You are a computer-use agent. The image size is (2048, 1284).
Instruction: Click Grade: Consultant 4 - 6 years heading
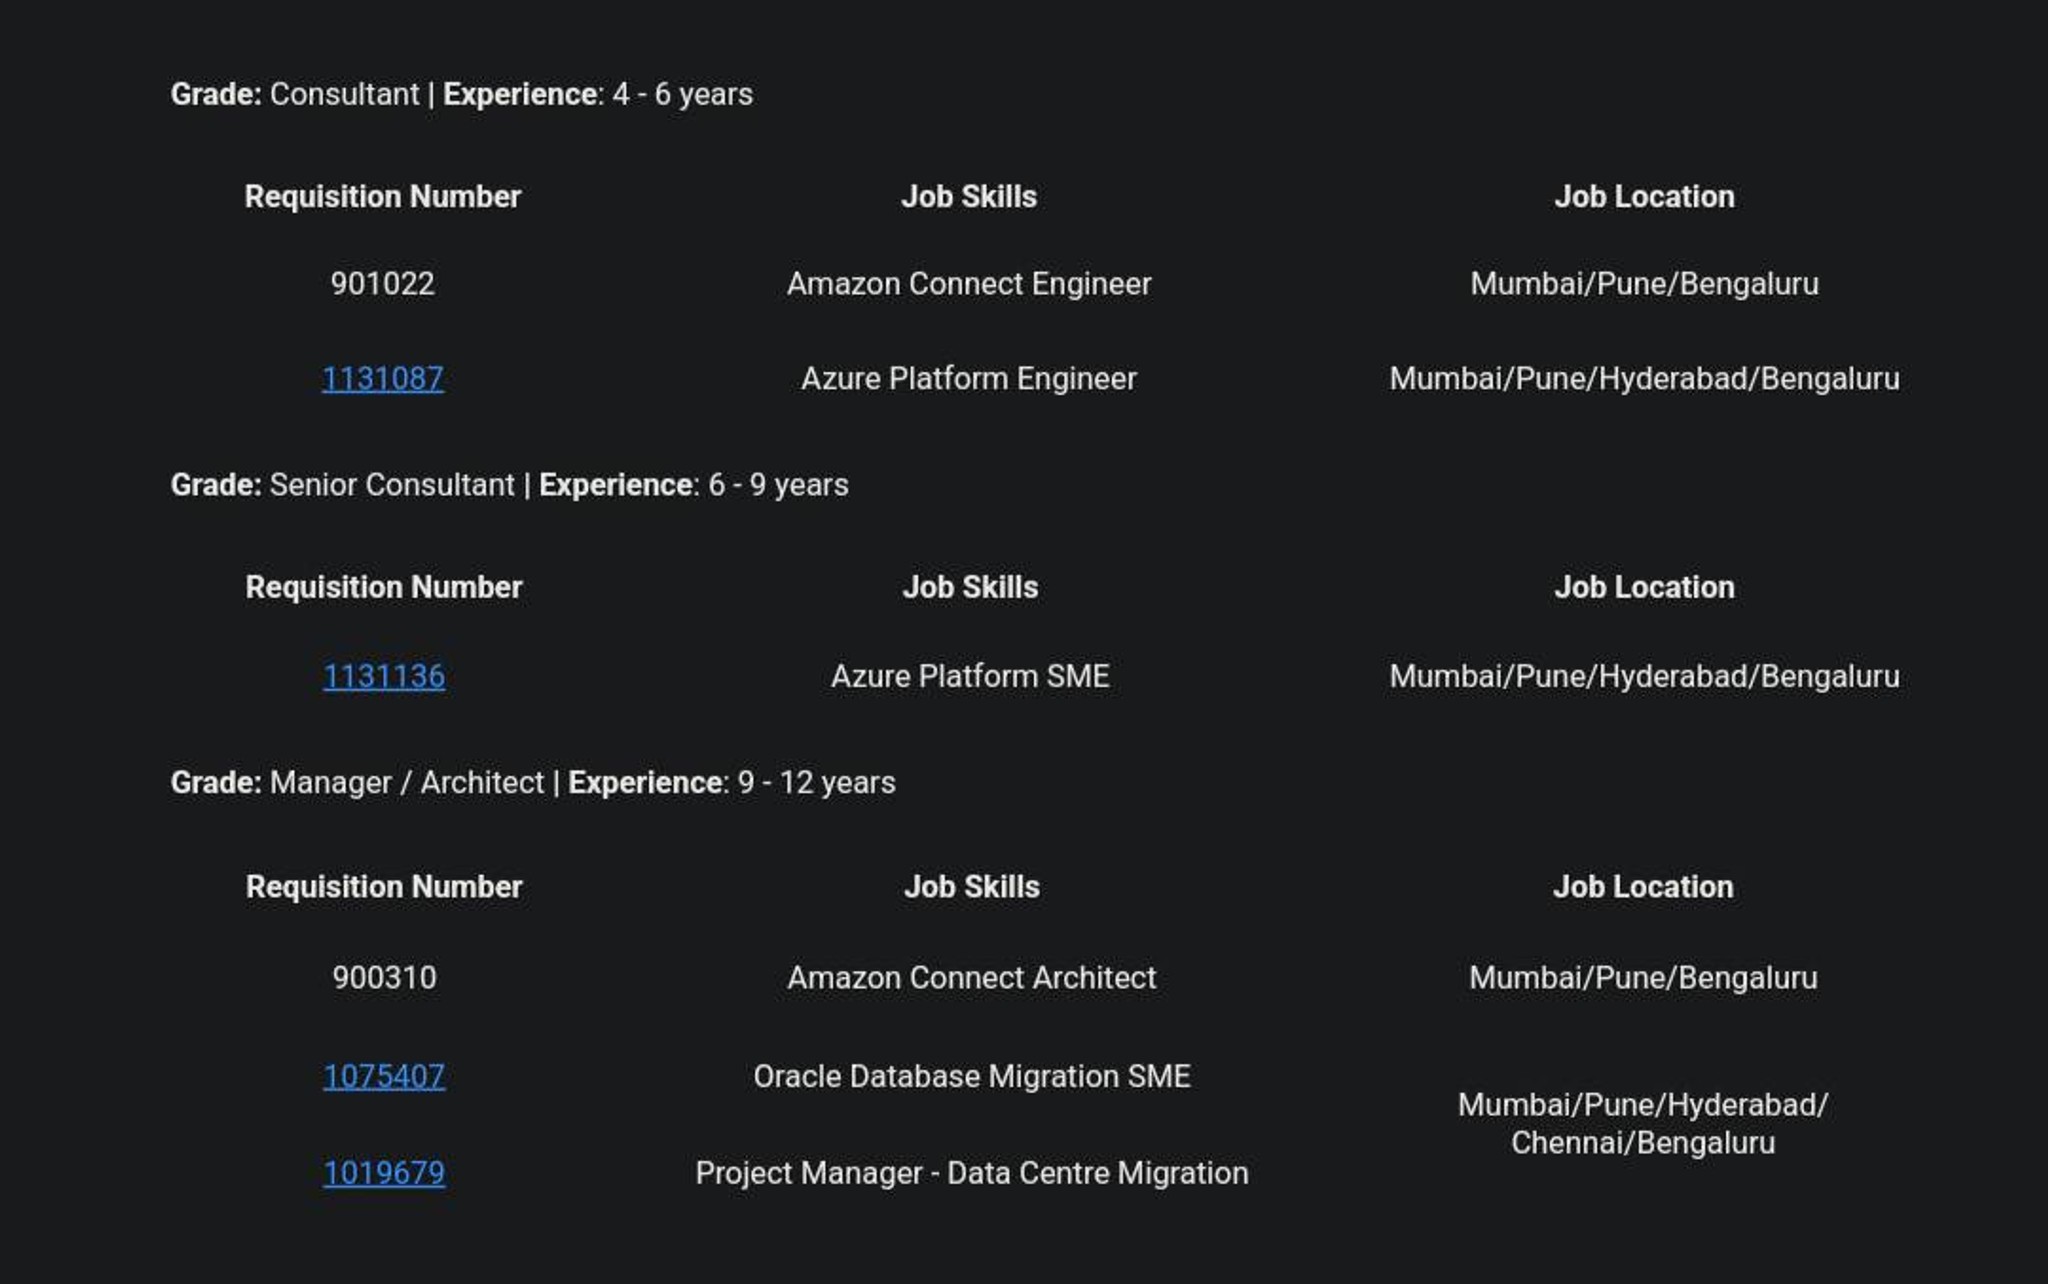[462, 95]
